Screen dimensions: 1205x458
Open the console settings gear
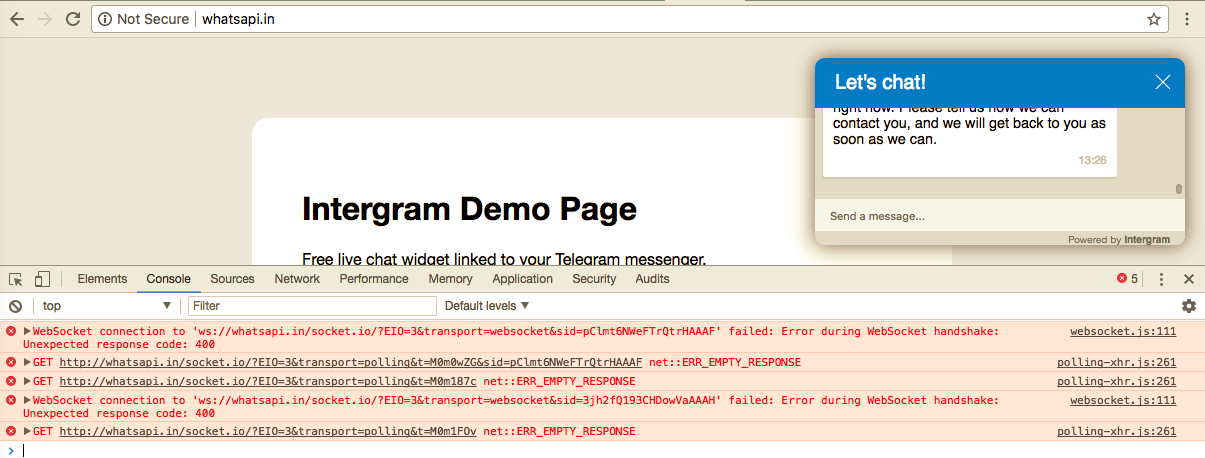[1189, 306]
